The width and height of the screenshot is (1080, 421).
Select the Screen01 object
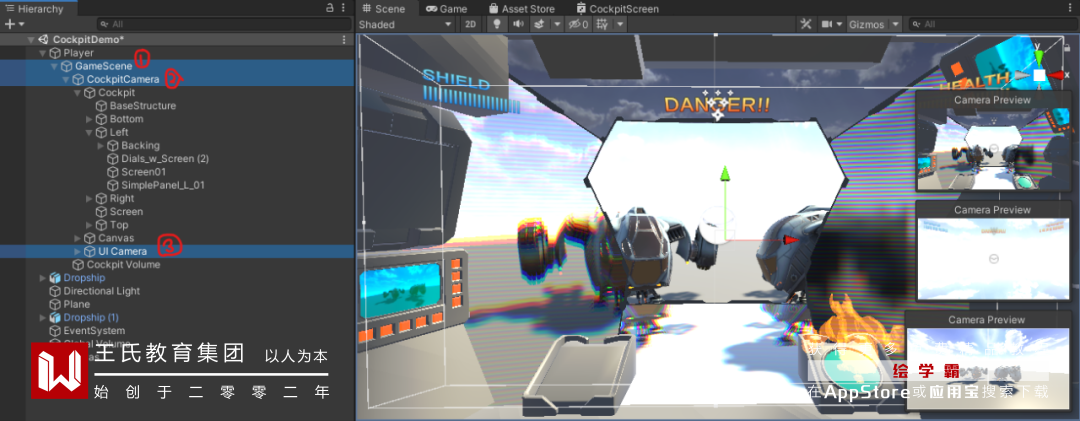tap(143, 172)
